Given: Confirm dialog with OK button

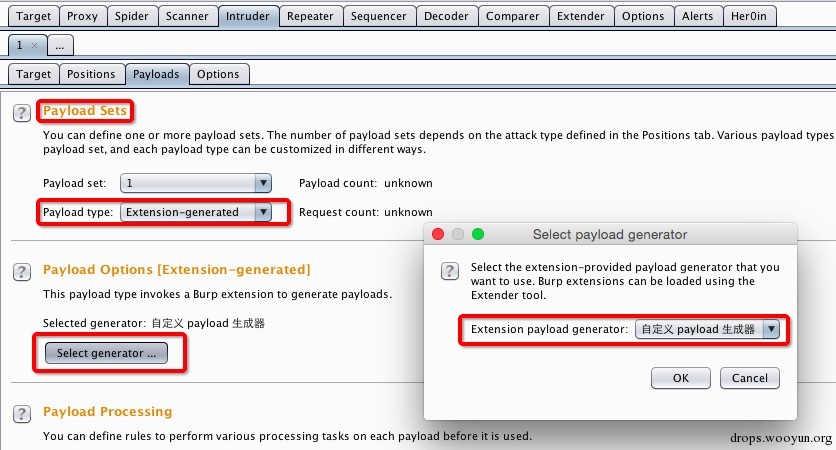Looking at the screenshot, I should pos(681,378).
